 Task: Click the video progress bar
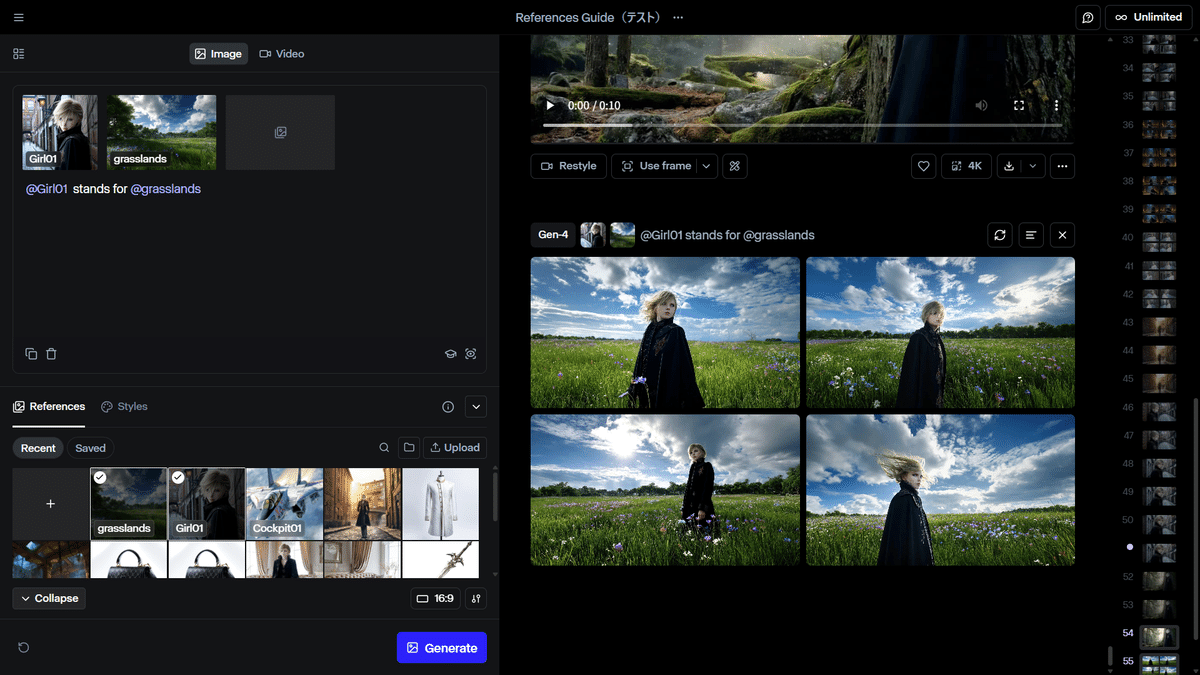pyautogui.click(x=802, y=125)
